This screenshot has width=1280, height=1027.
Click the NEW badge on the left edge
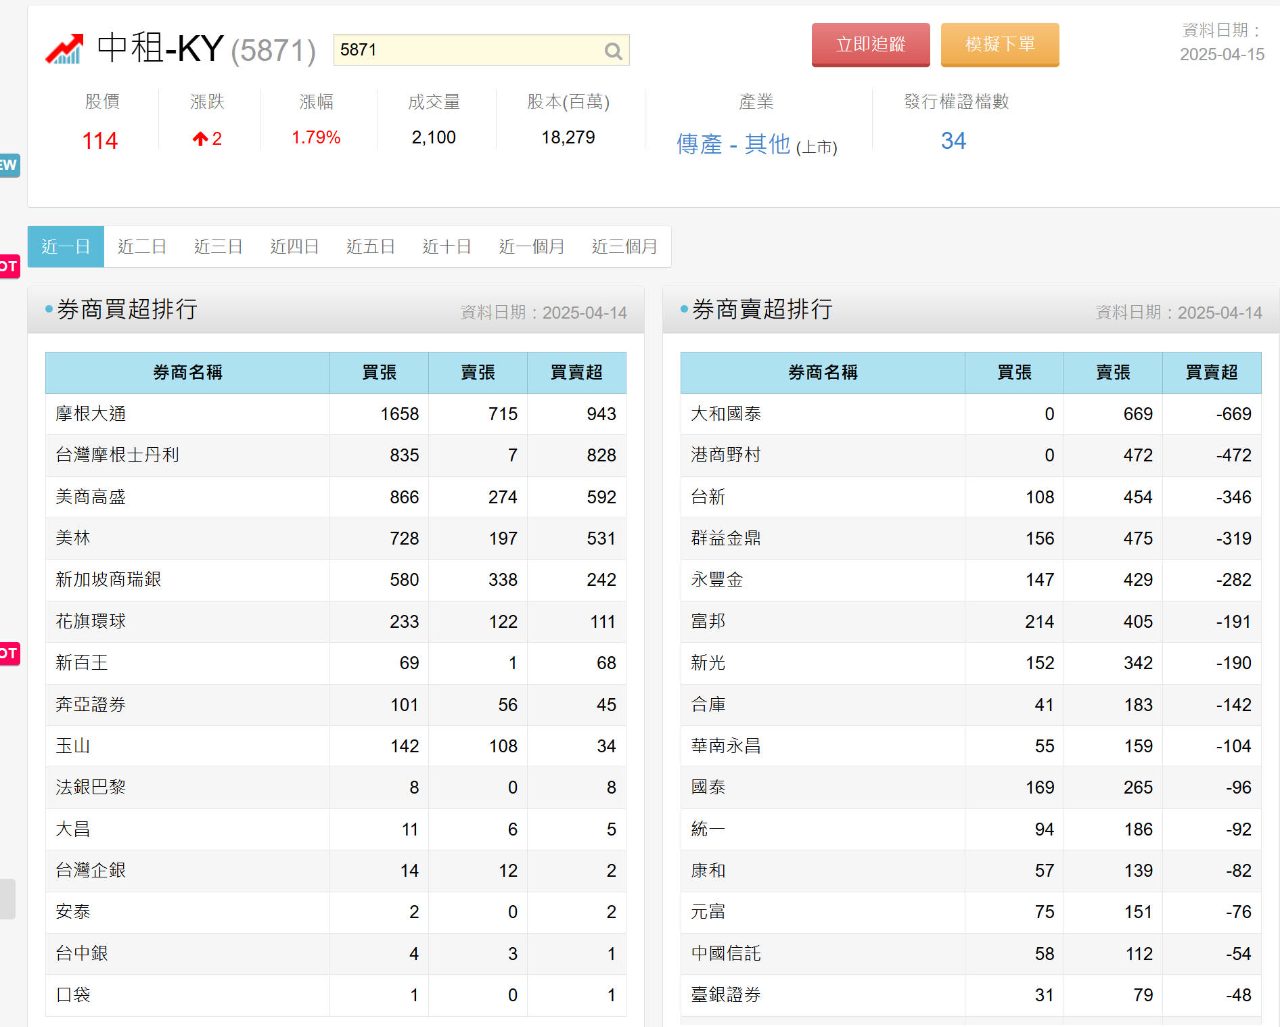(x=6, y=166)
